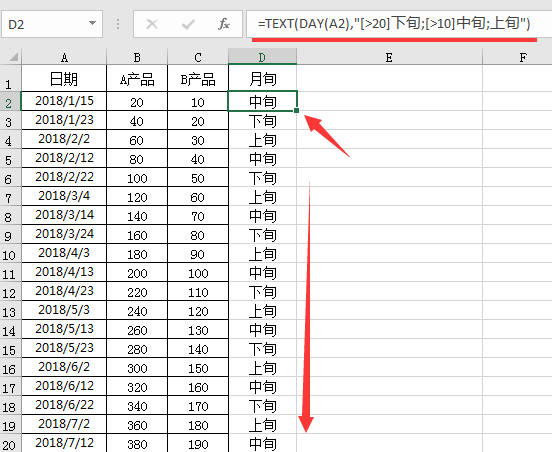
Task: Select 下旬 cell in row 18
Action: point(262,406)
